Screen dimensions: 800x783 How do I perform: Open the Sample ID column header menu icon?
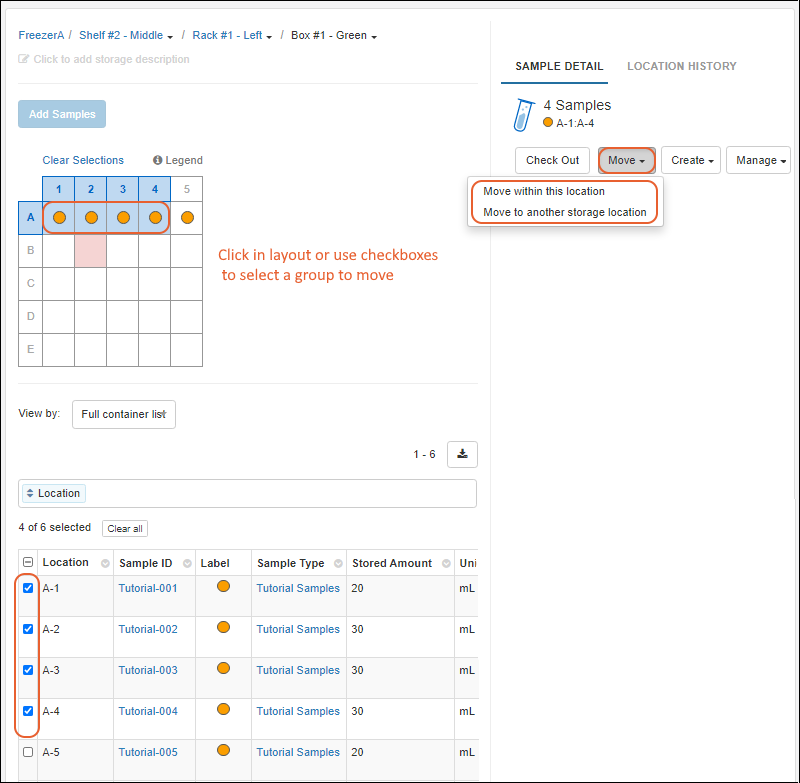click(x=186, y=564)
